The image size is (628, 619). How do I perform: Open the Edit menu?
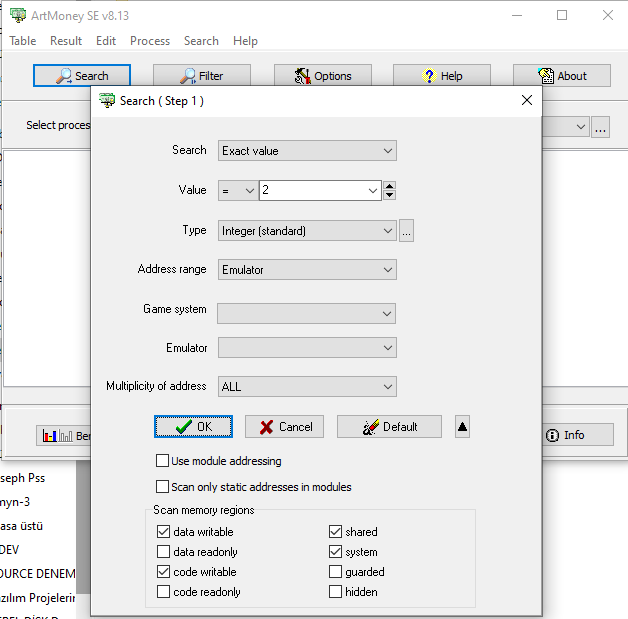click(x=106, y=41)
